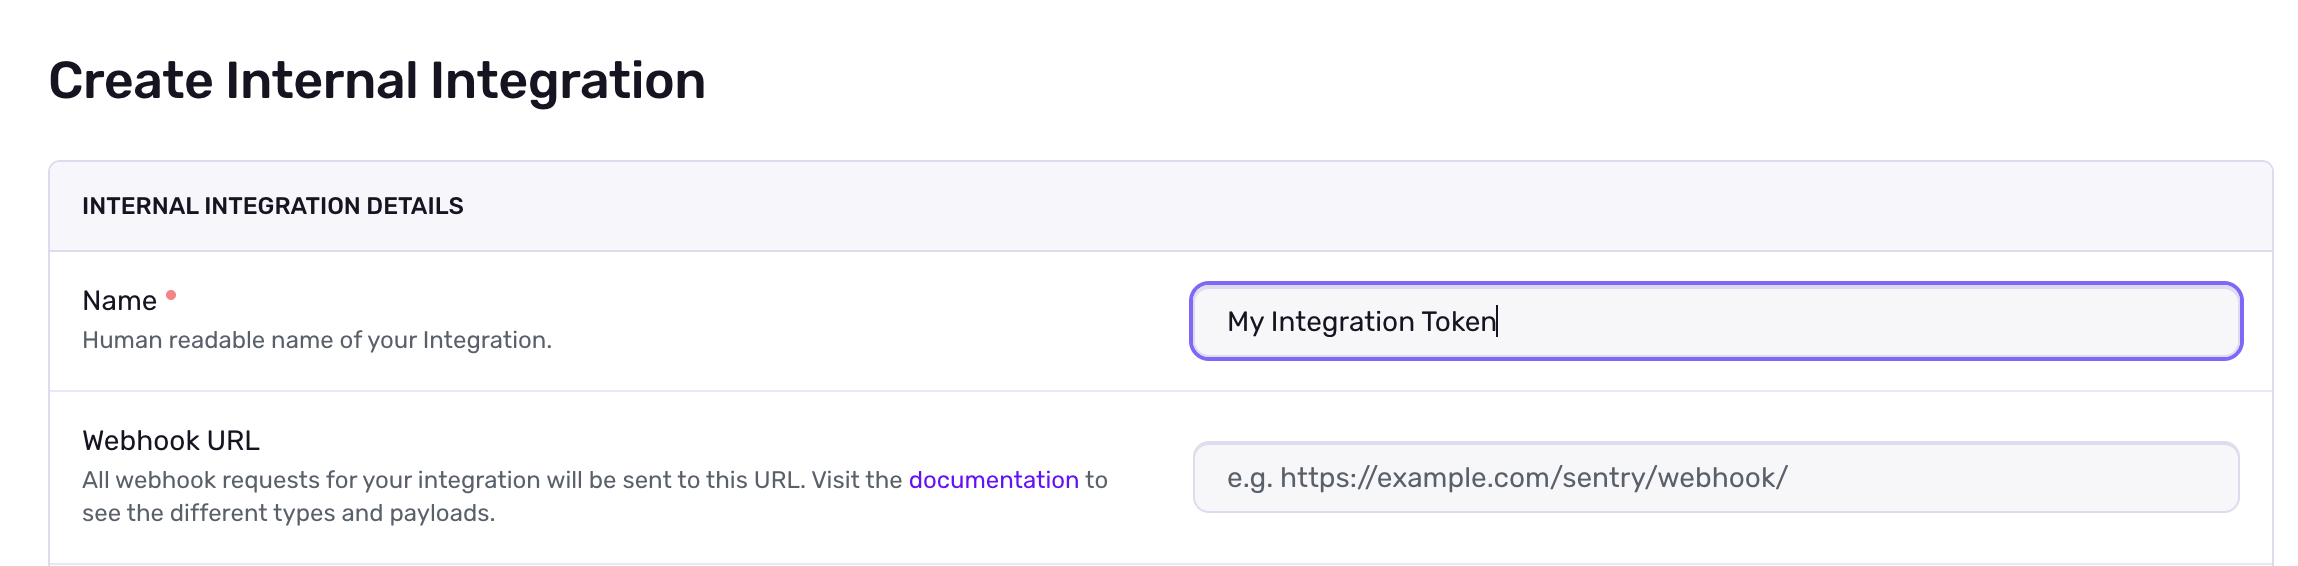Open the documentation link
This screenshot has height=566, width=2298.
[993, 480]
